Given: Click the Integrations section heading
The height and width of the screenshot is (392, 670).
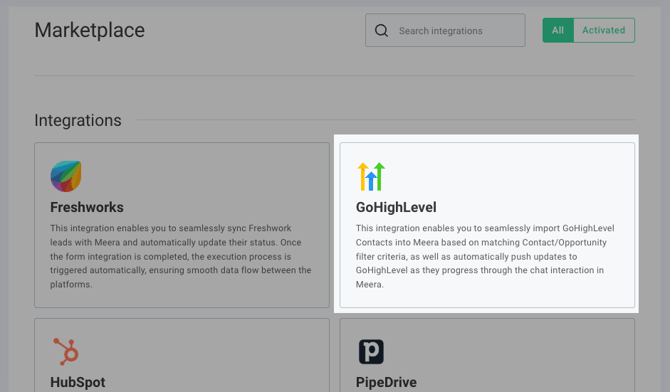Looking at the screenshot, I should pos(78,121).
